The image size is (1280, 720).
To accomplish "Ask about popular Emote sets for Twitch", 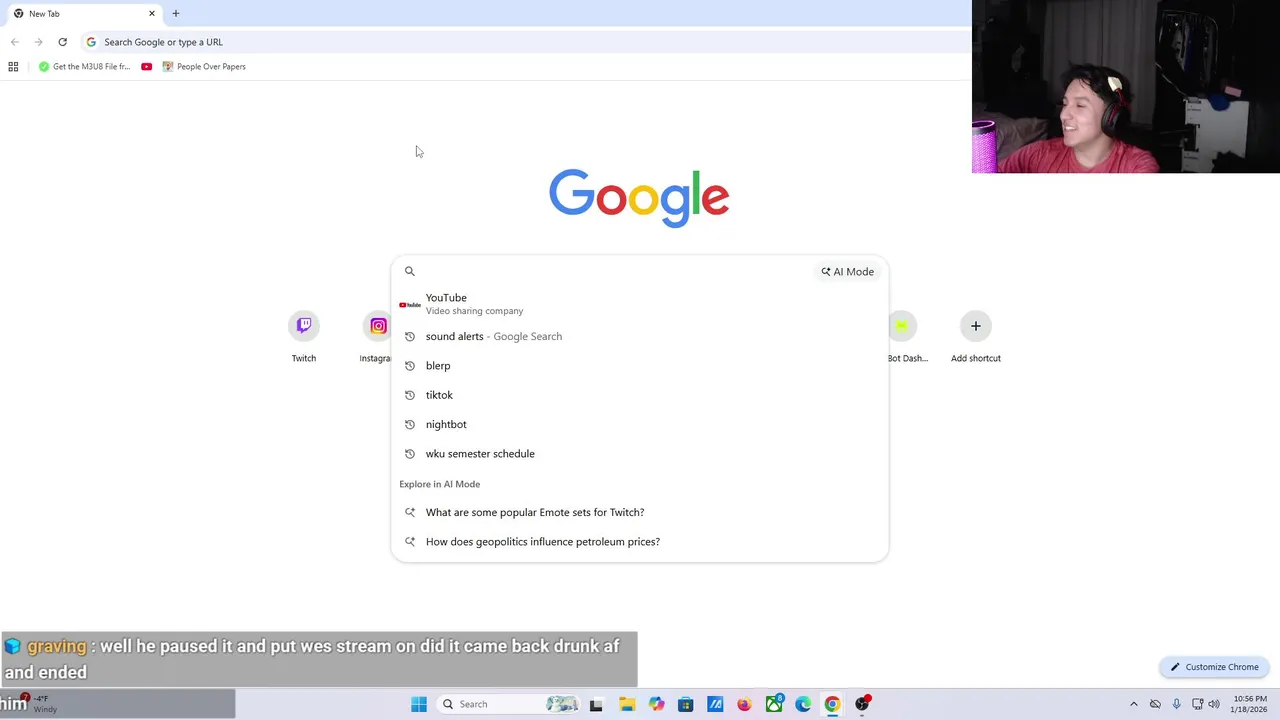I will (x=639, y=512).
